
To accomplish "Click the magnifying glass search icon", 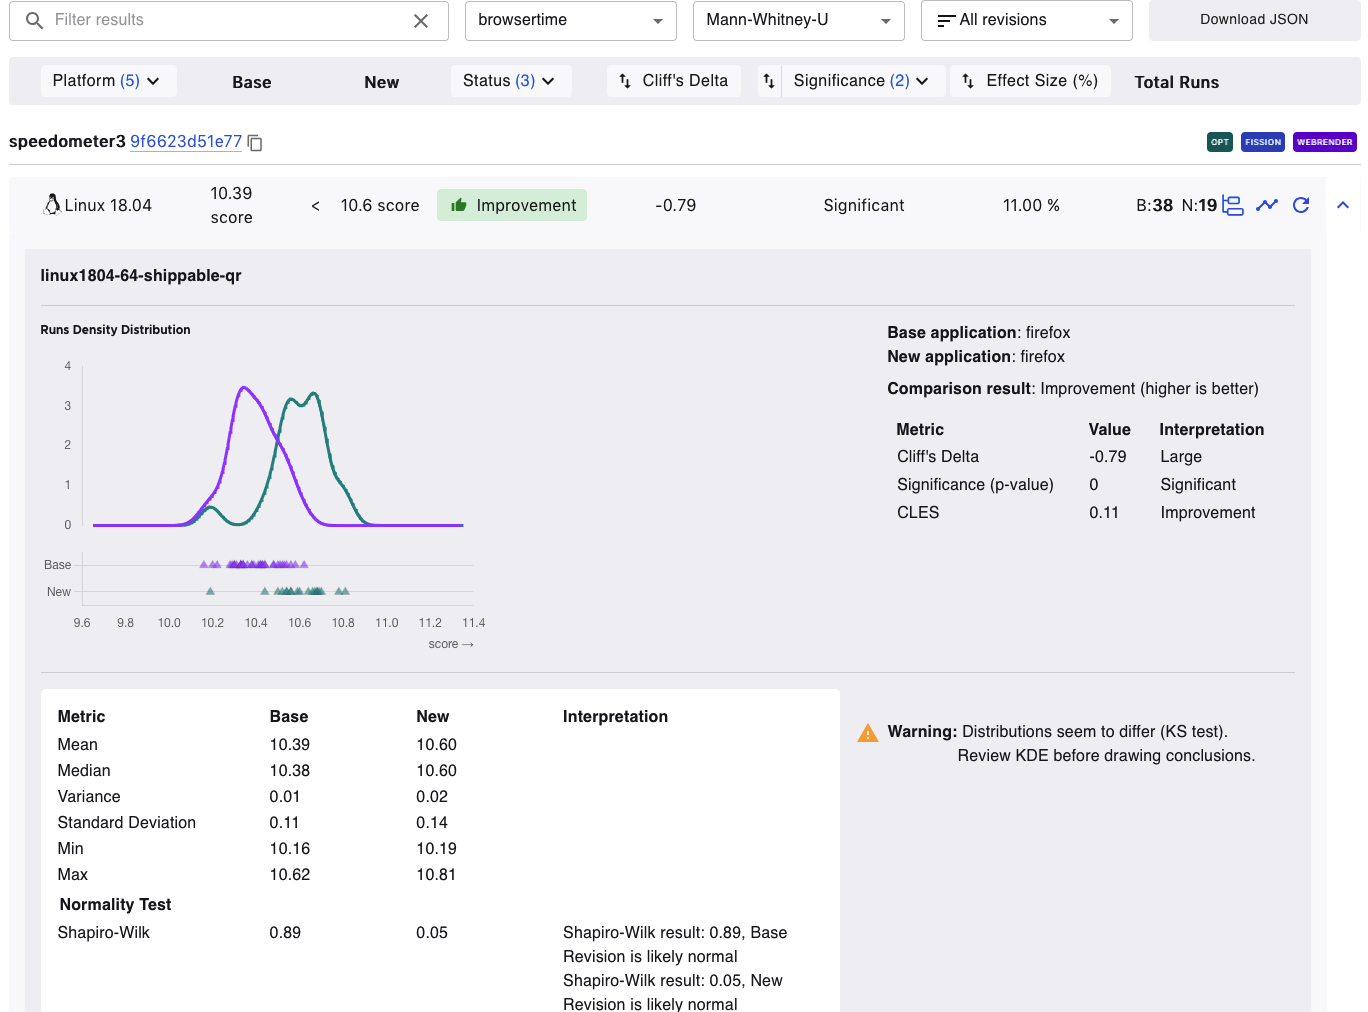I will (x=34, y=21).
